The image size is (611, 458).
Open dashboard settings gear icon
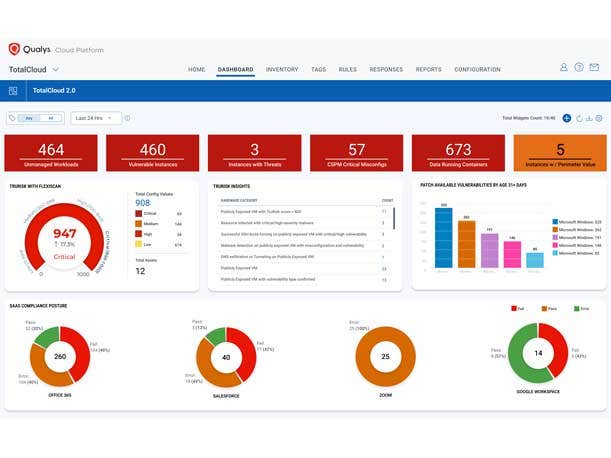pos(598,118)
